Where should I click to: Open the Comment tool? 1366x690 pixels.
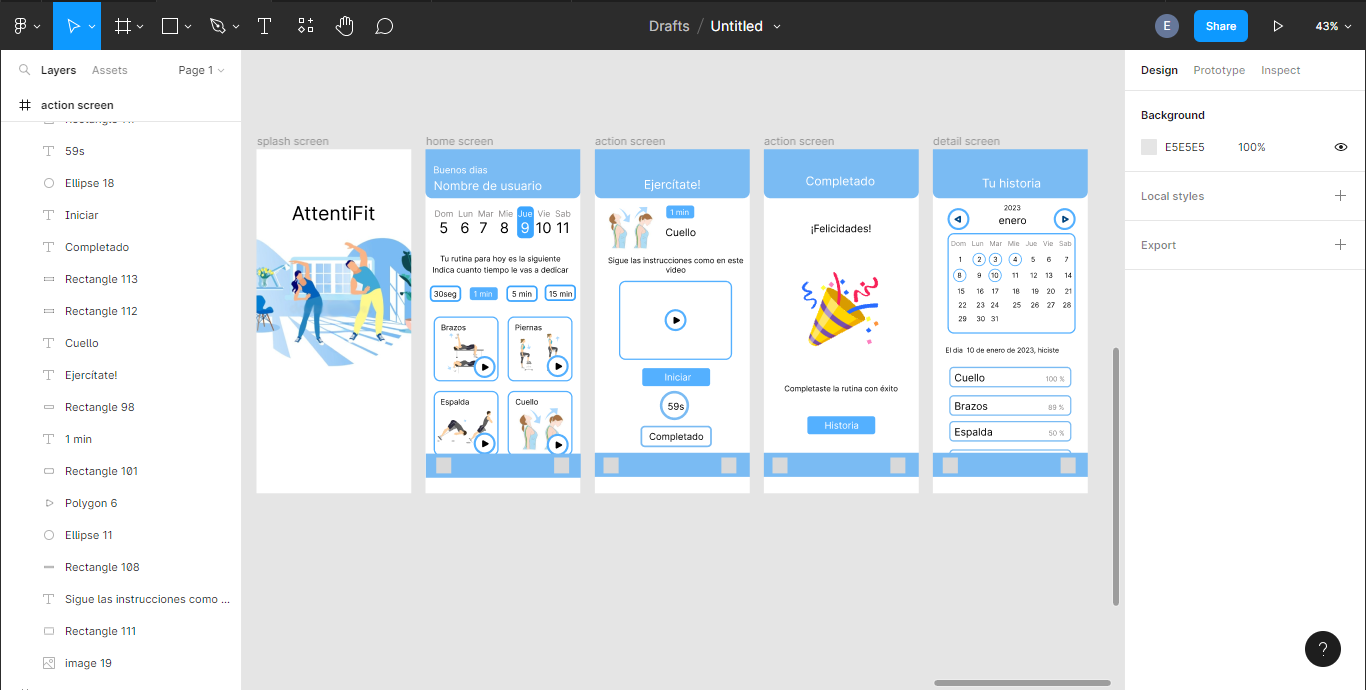[384, 25]
